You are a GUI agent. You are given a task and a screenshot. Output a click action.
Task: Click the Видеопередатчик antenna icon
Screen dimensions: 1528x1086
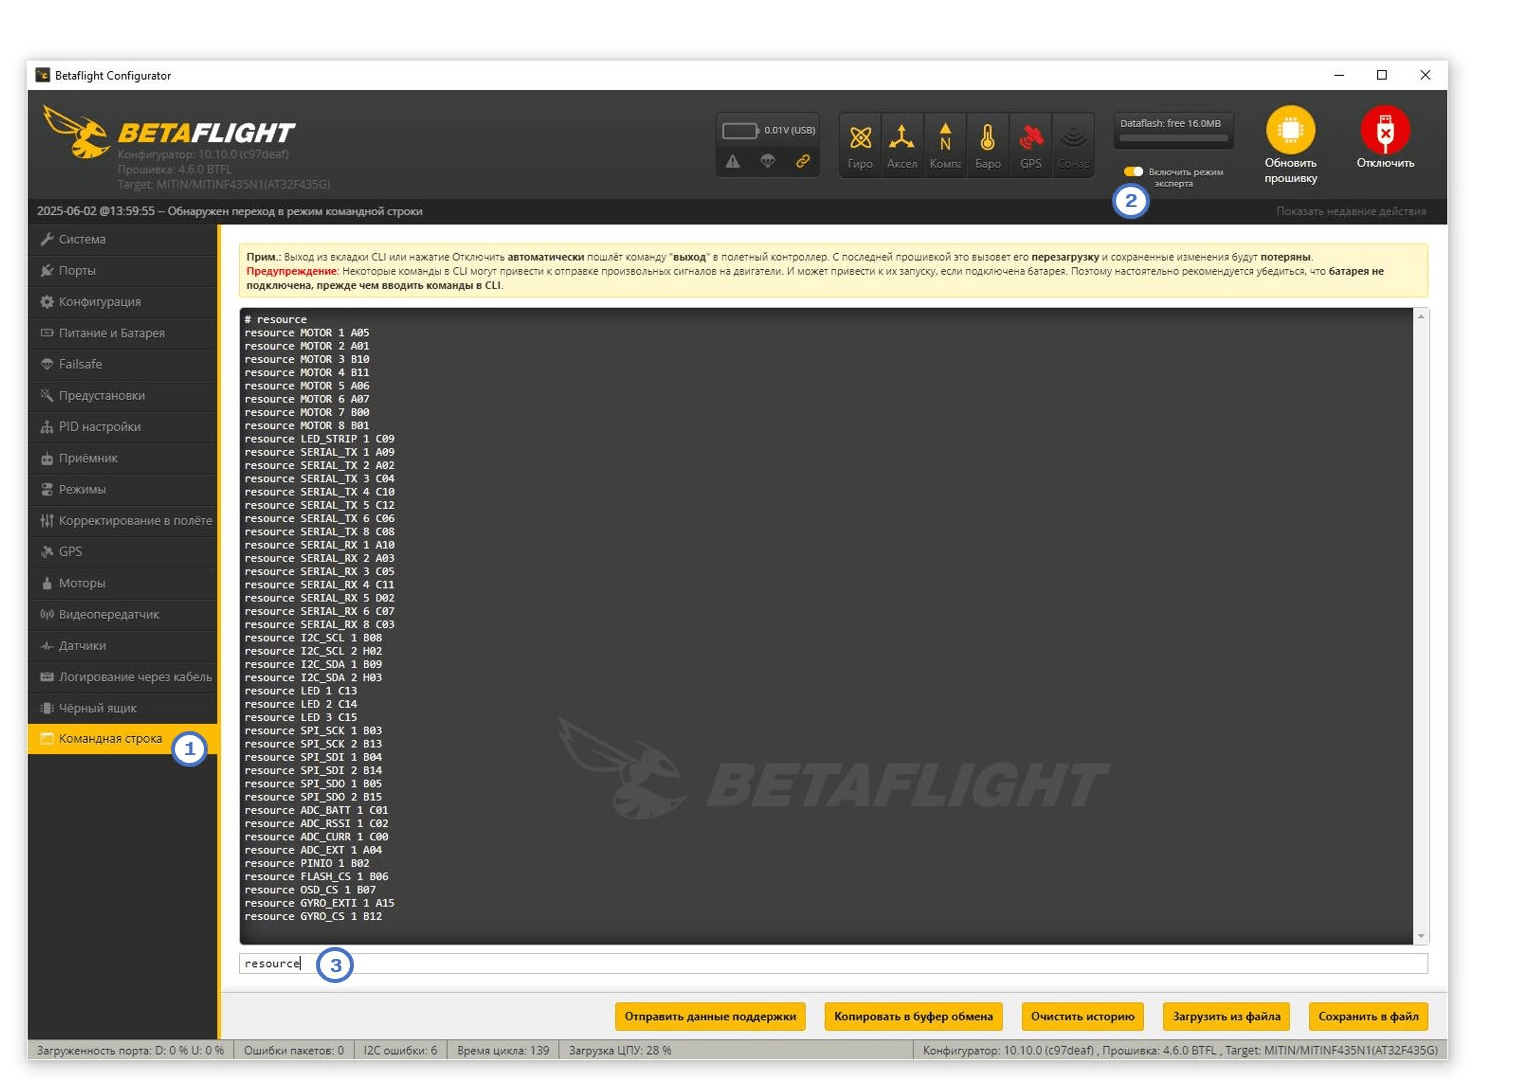(46, 614)
